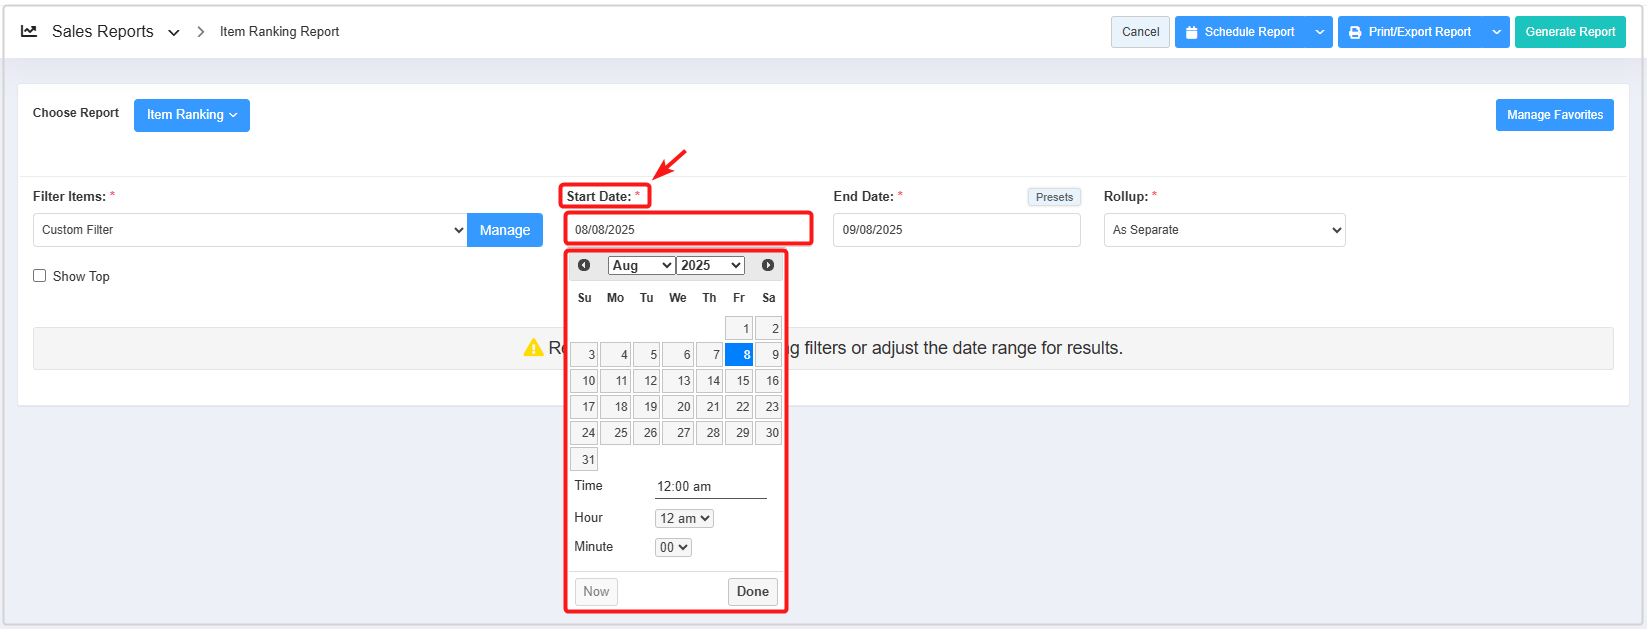1647x629 pixels.
Task: Click the End Date input field
Action: pos(957,230)
